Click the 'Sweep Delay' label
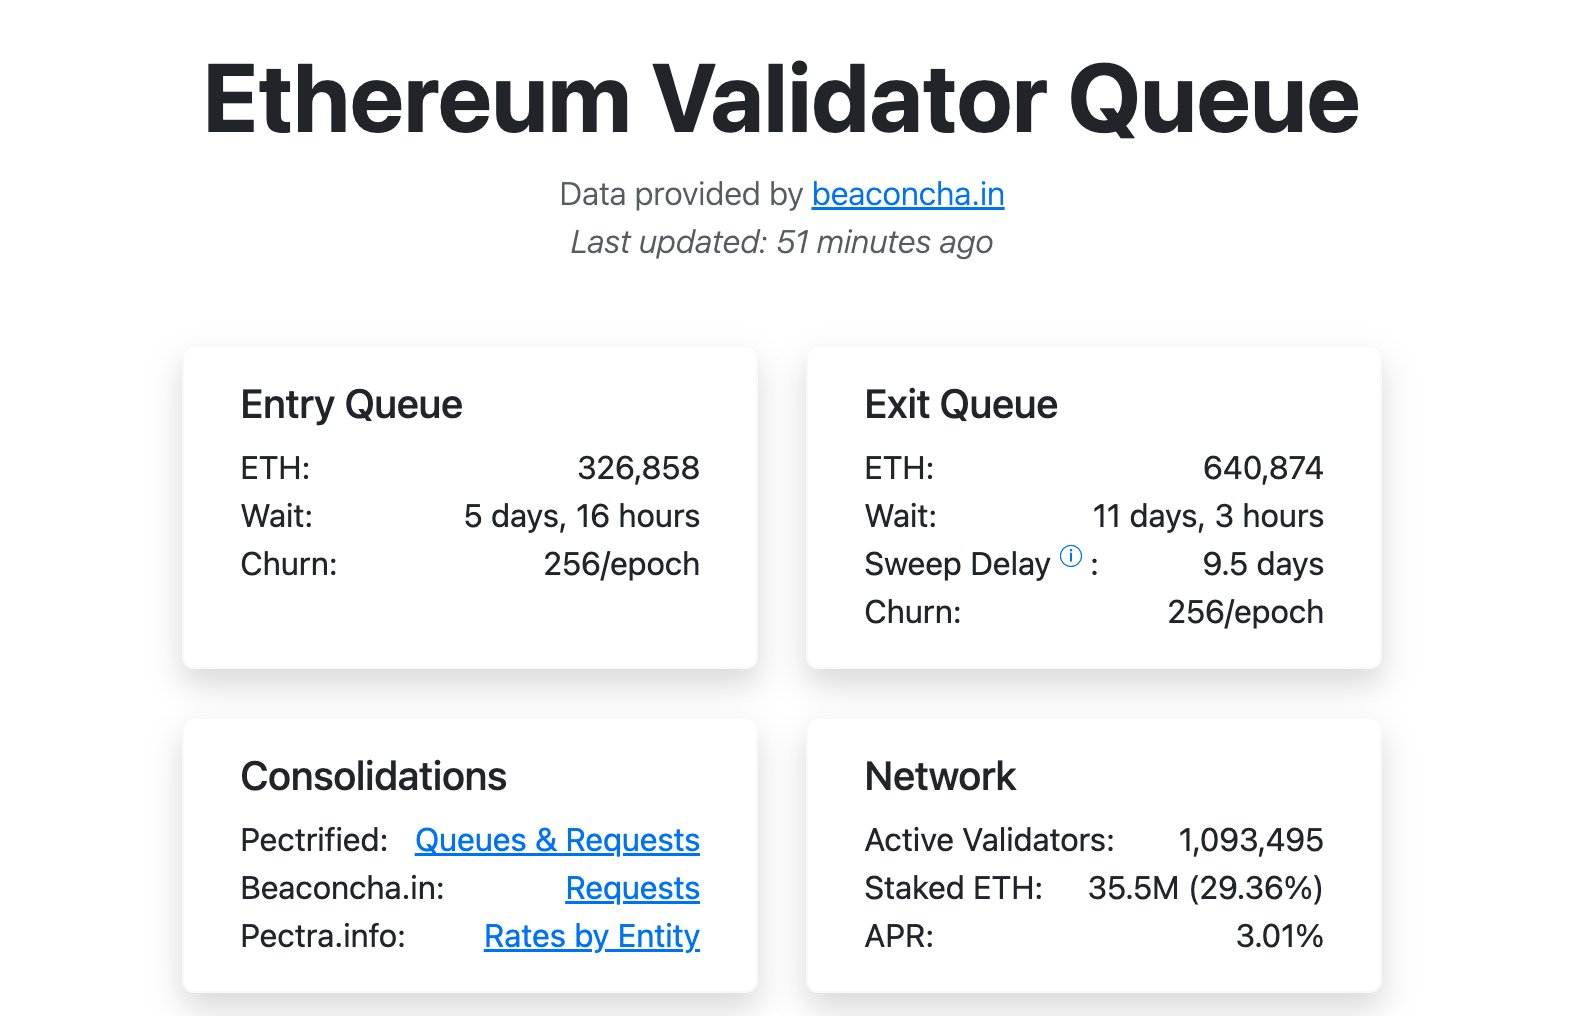The image size is (1586, 1016). (x=957, y=564)
